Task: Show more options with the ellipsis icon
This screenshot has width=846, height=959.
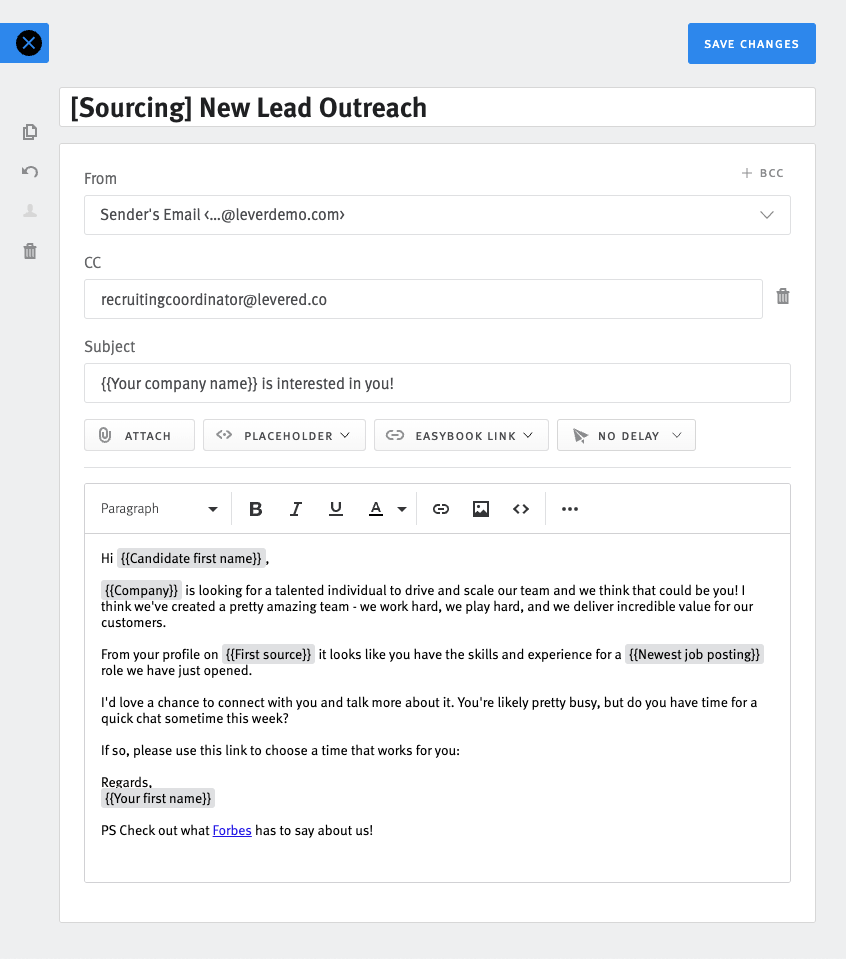Action: (x=570, y=509)
